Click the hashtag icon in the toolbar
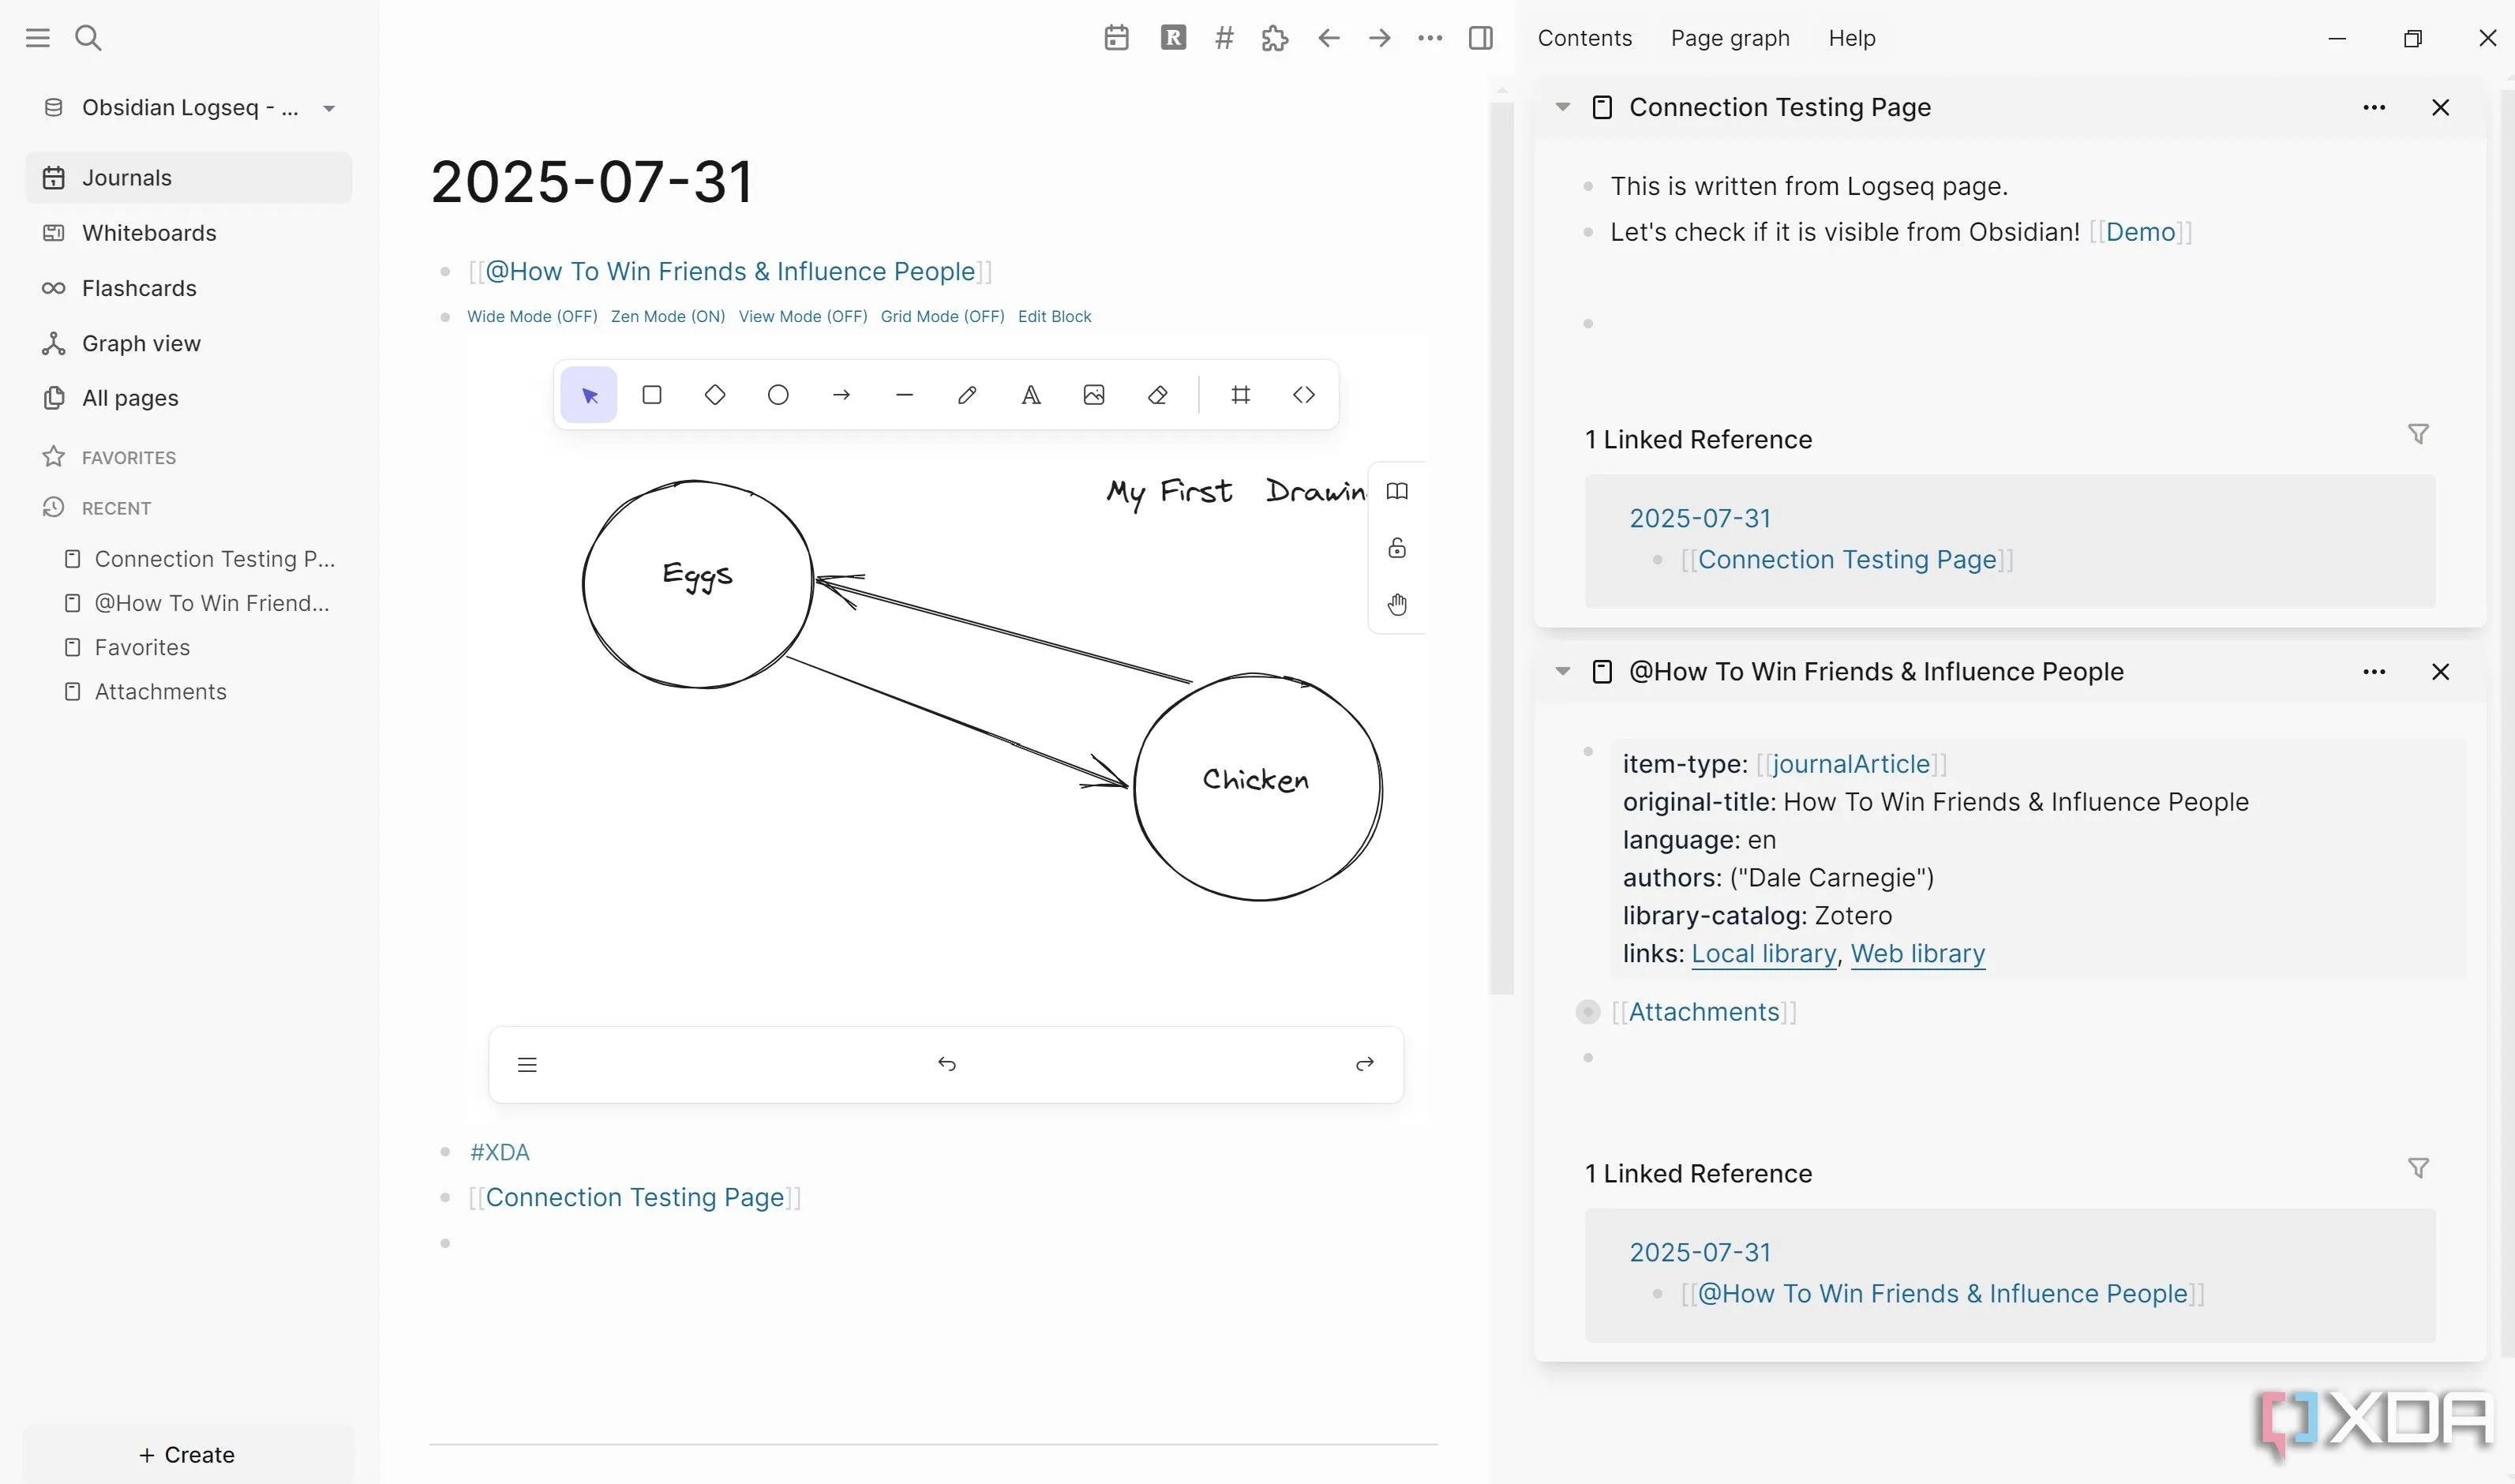Image resolution: width=2515 pixels, height=1484 pixels. [x=1224, y=38]
